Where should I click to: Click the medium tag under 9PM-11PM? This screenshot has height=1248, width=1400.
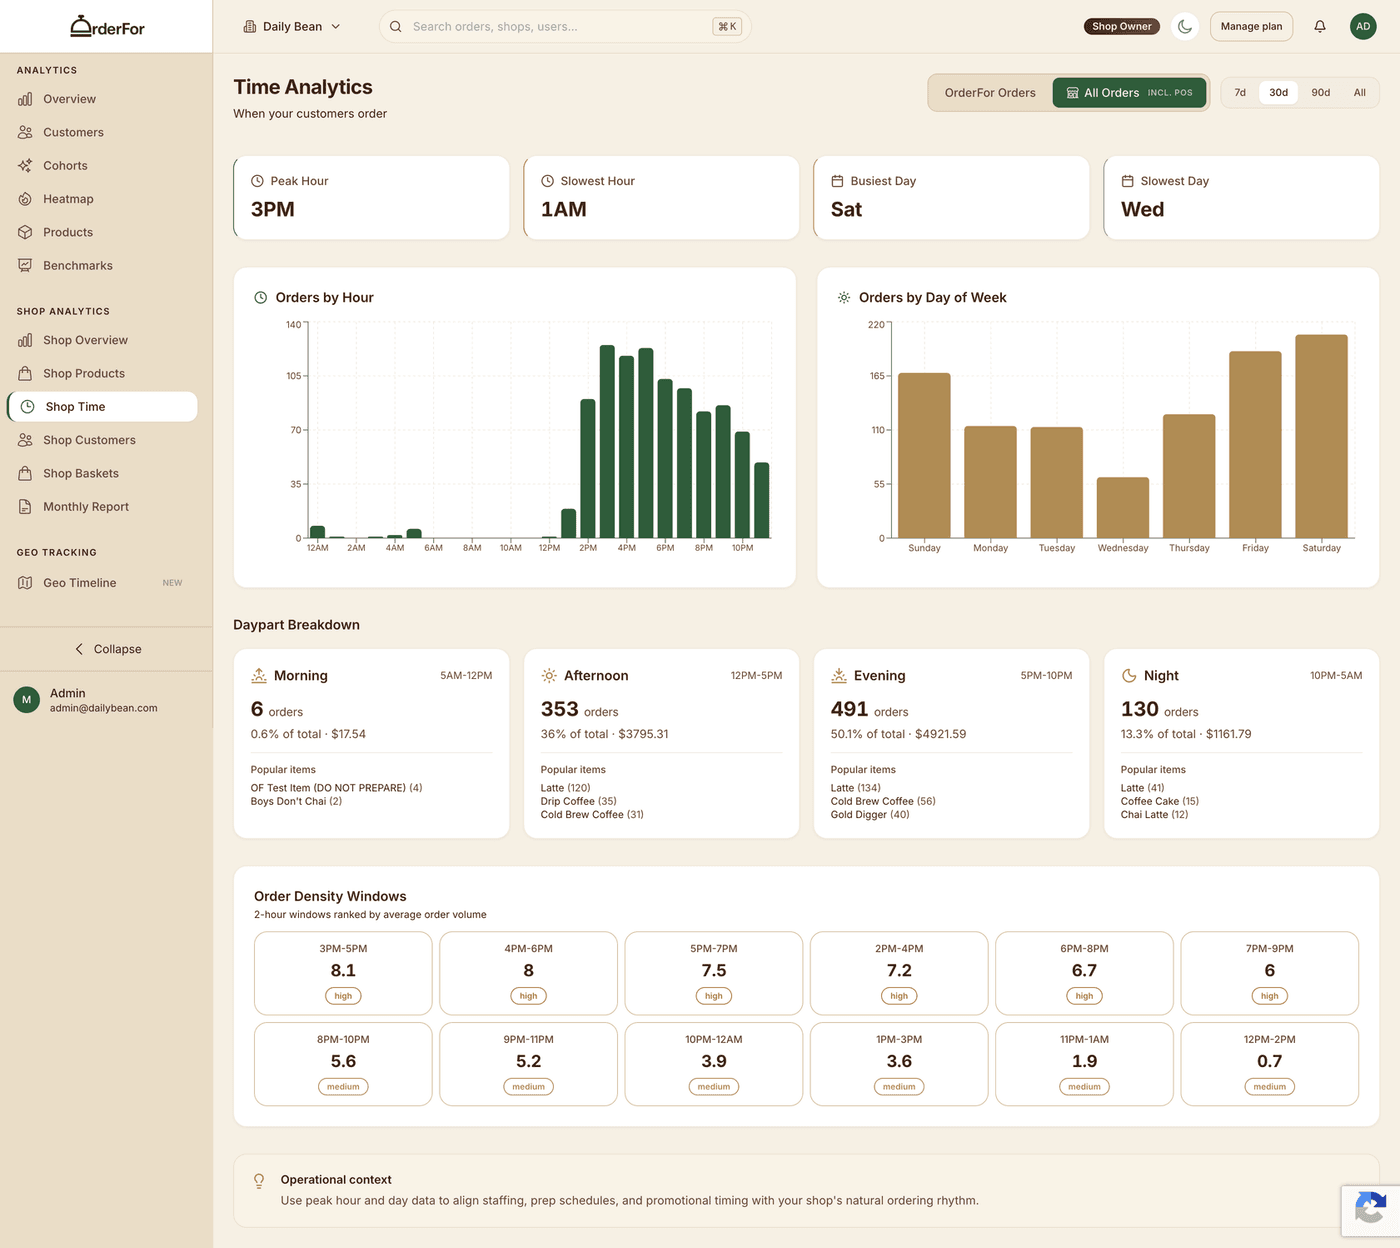(528, 1087)
